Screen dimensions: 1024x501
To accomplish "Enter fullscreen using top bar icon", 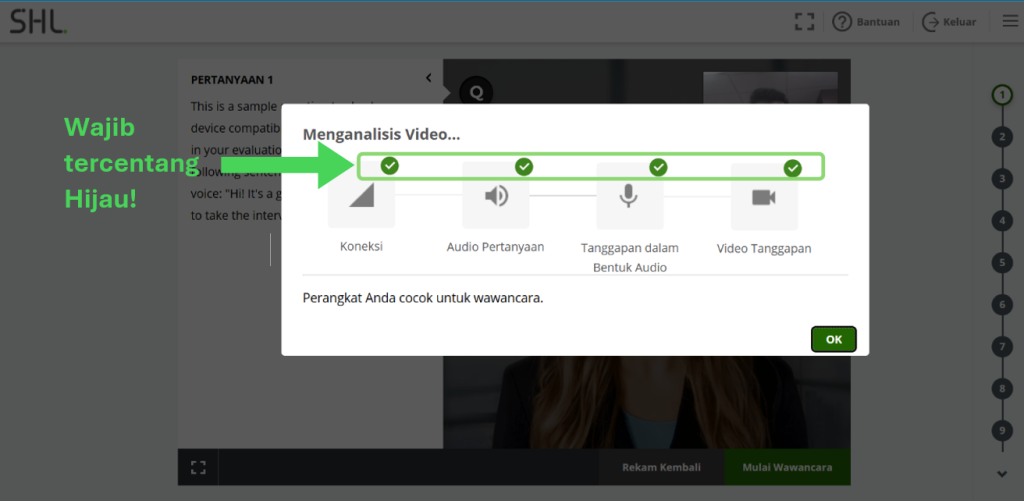I will click(x=803, y=21).
